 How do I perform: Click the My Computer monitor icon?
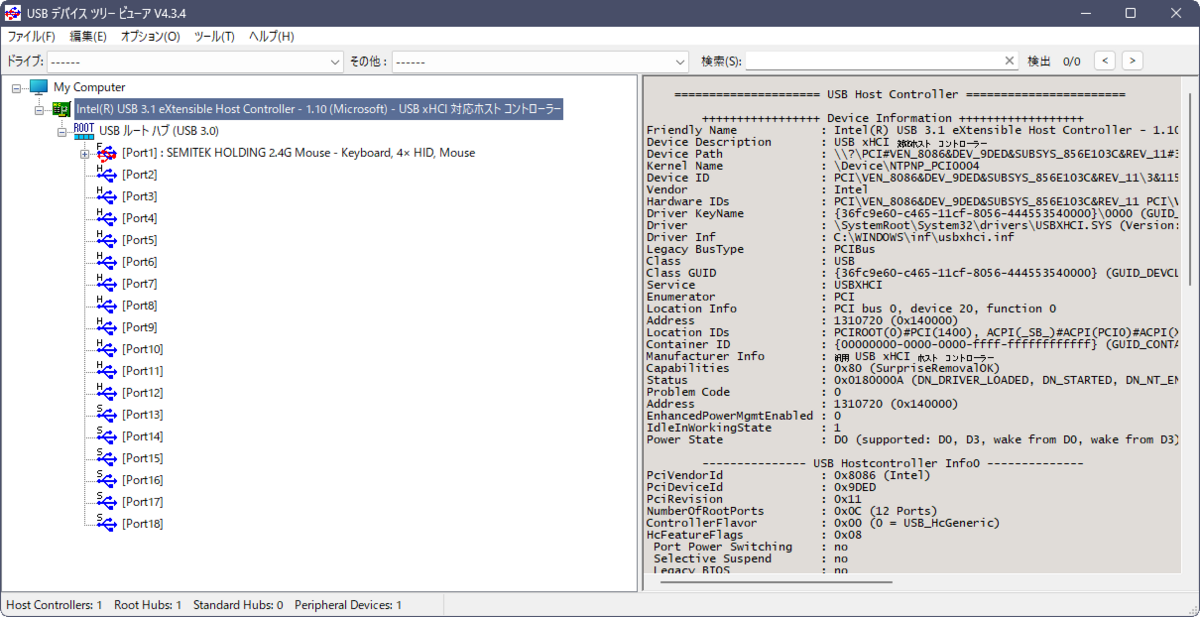[x=39, y=88]
